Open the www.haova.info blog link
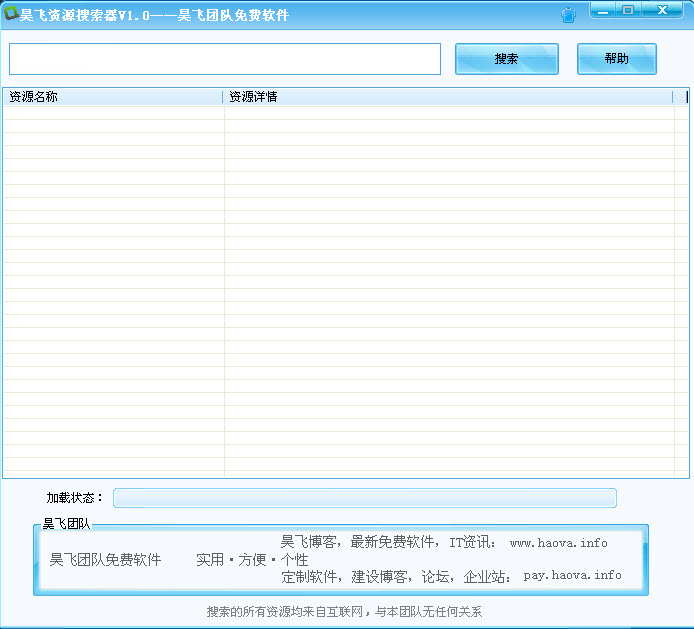694x629 pixels. pyautogui.click(x=558, y=543)
